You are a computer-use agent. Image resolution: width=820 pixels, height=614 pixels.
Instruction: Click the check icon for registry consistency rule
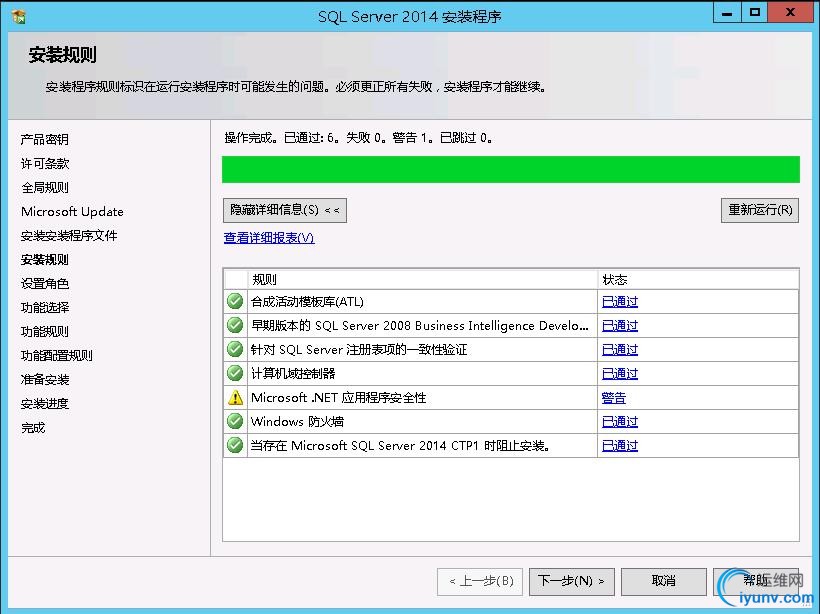pos(235,349)
